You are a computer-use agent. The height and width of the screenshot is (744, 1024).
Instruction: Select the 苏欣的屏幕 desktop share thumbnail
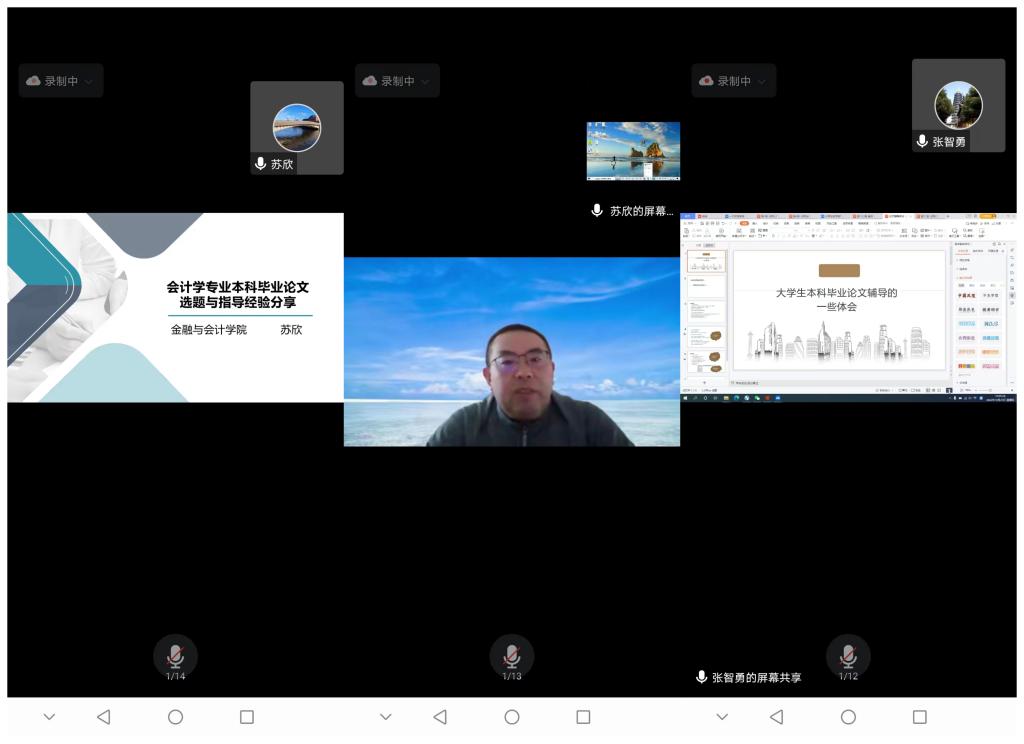[x=633, y=151]
